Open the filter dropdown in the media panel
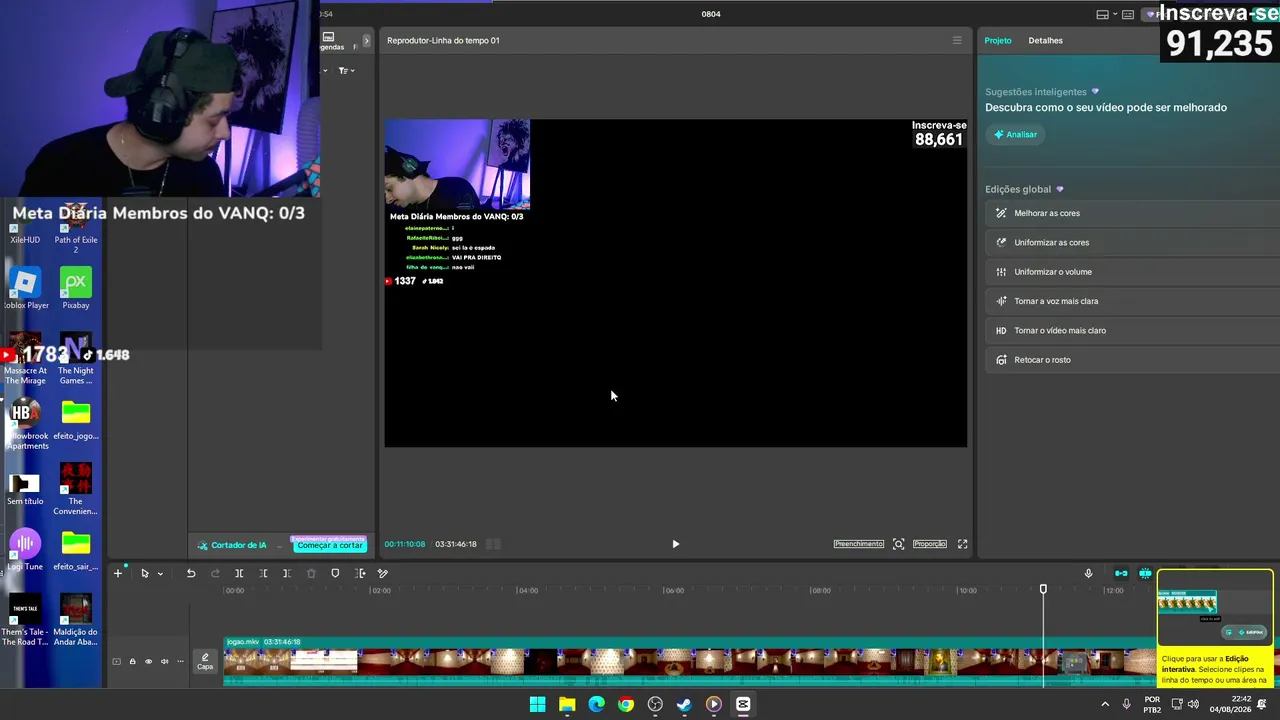Screen dimensions: 1280x720 tap(346, 71)
